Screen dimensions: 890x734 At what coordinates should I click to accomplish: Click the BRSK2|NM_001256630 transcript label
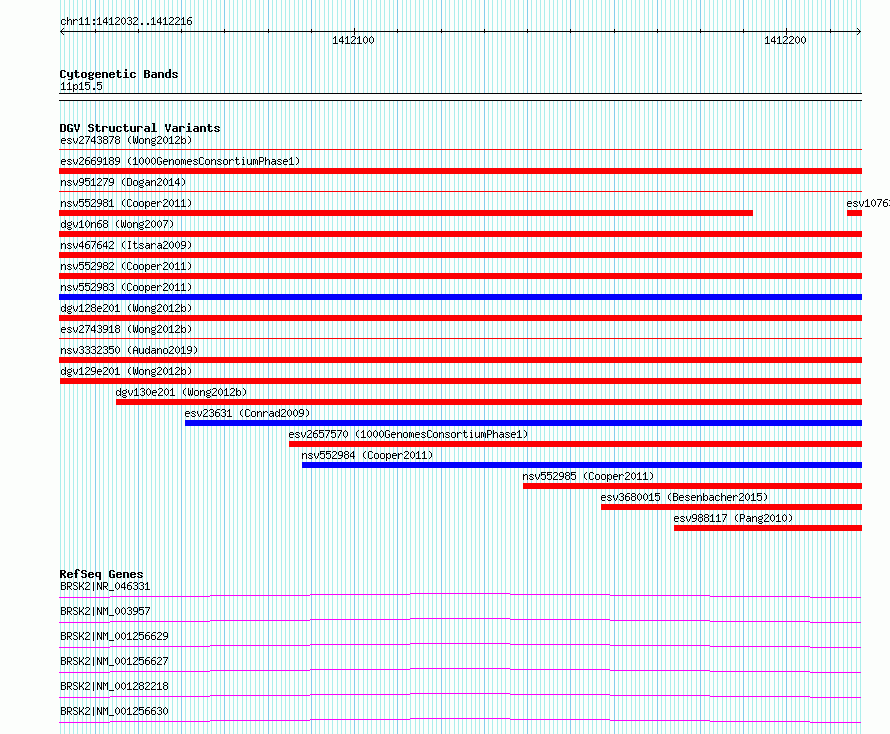pyautogui.click(x=114, y=711)
